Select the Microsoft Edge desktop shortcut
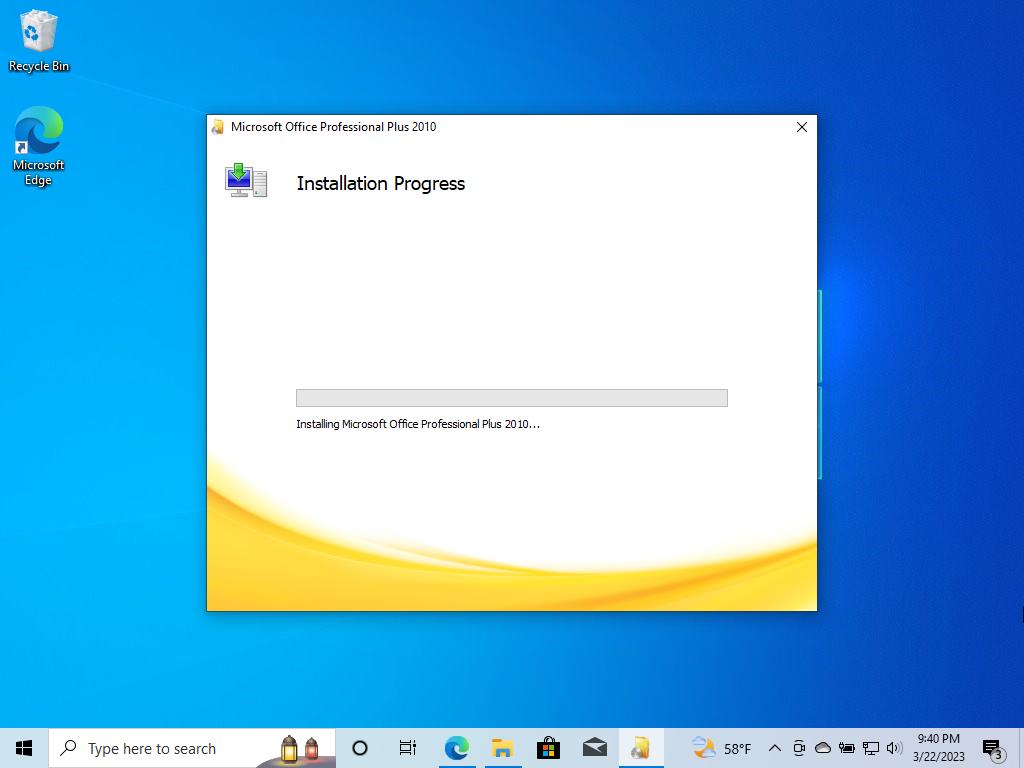Image resolution: width=1024 pixels, height=768 pixels. 38,146
